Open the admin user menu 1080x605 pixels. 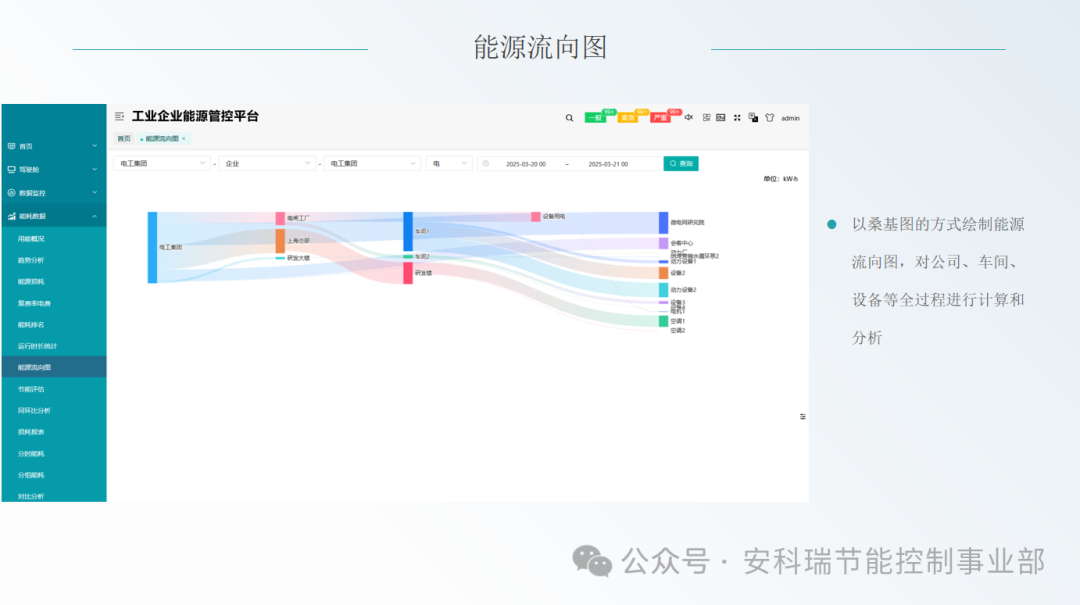790,119
